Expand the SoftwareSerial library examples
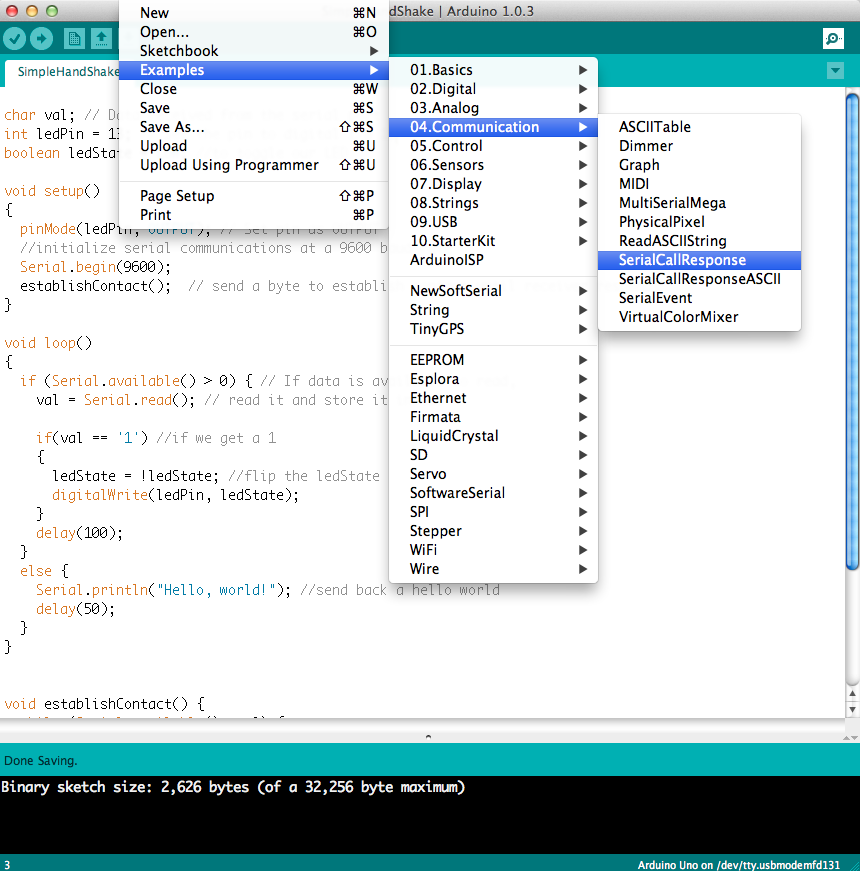The image size is (860, 871). pos(493,493)
